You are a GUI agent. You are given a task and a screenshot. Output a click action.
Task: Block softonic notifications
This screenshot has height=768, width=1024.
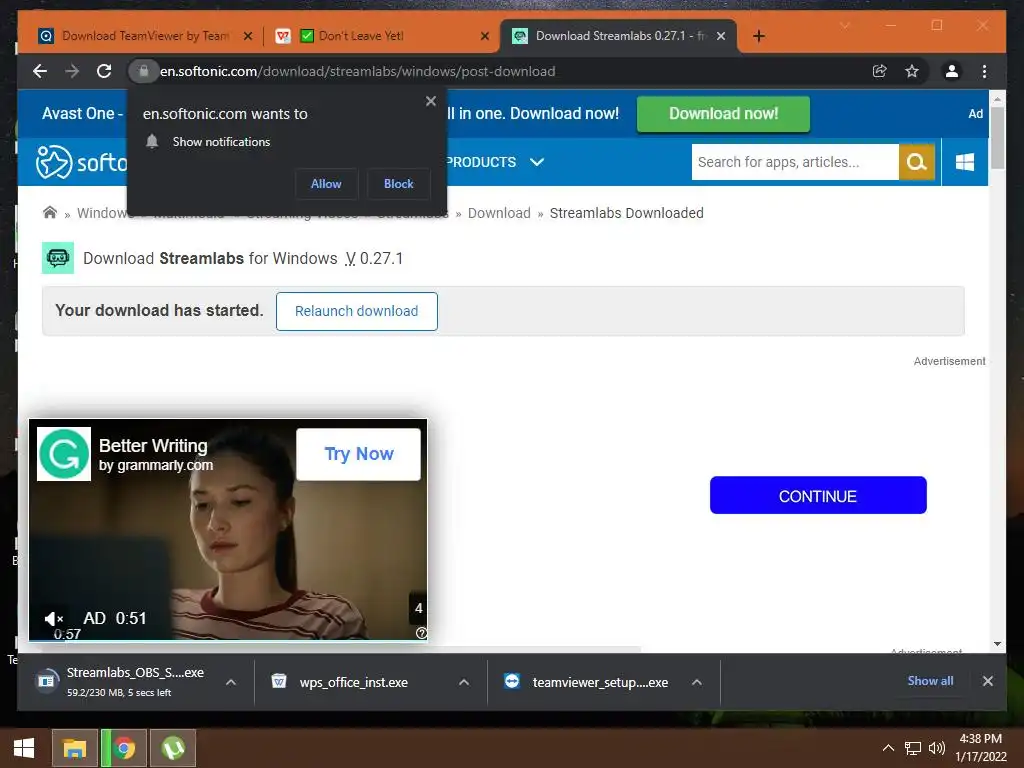tap(398, 184)
